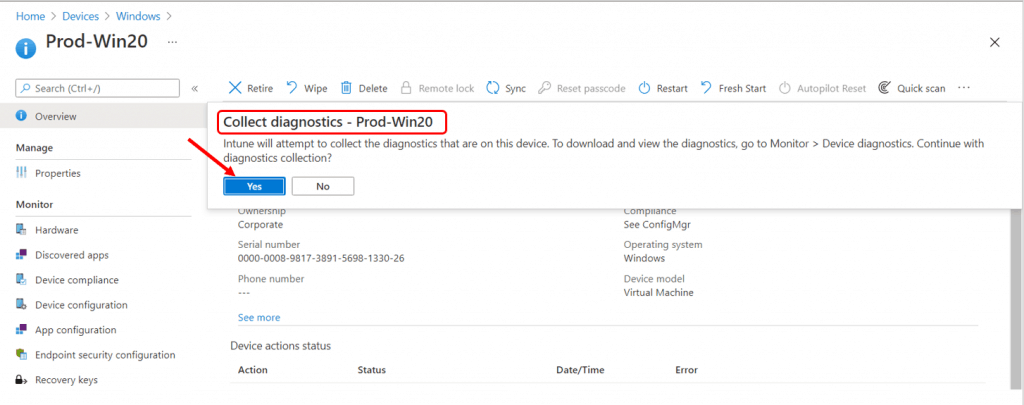
Task: Click the Quick scan icon
Action: tap(885, 88)
